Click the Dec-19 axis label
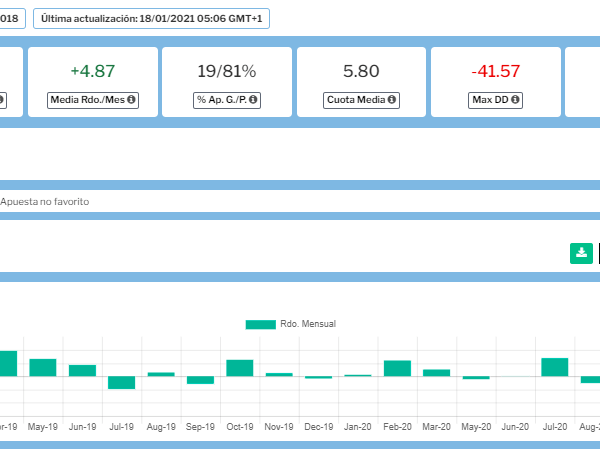The height and width of the screenshot is (458, 600). 319,427
